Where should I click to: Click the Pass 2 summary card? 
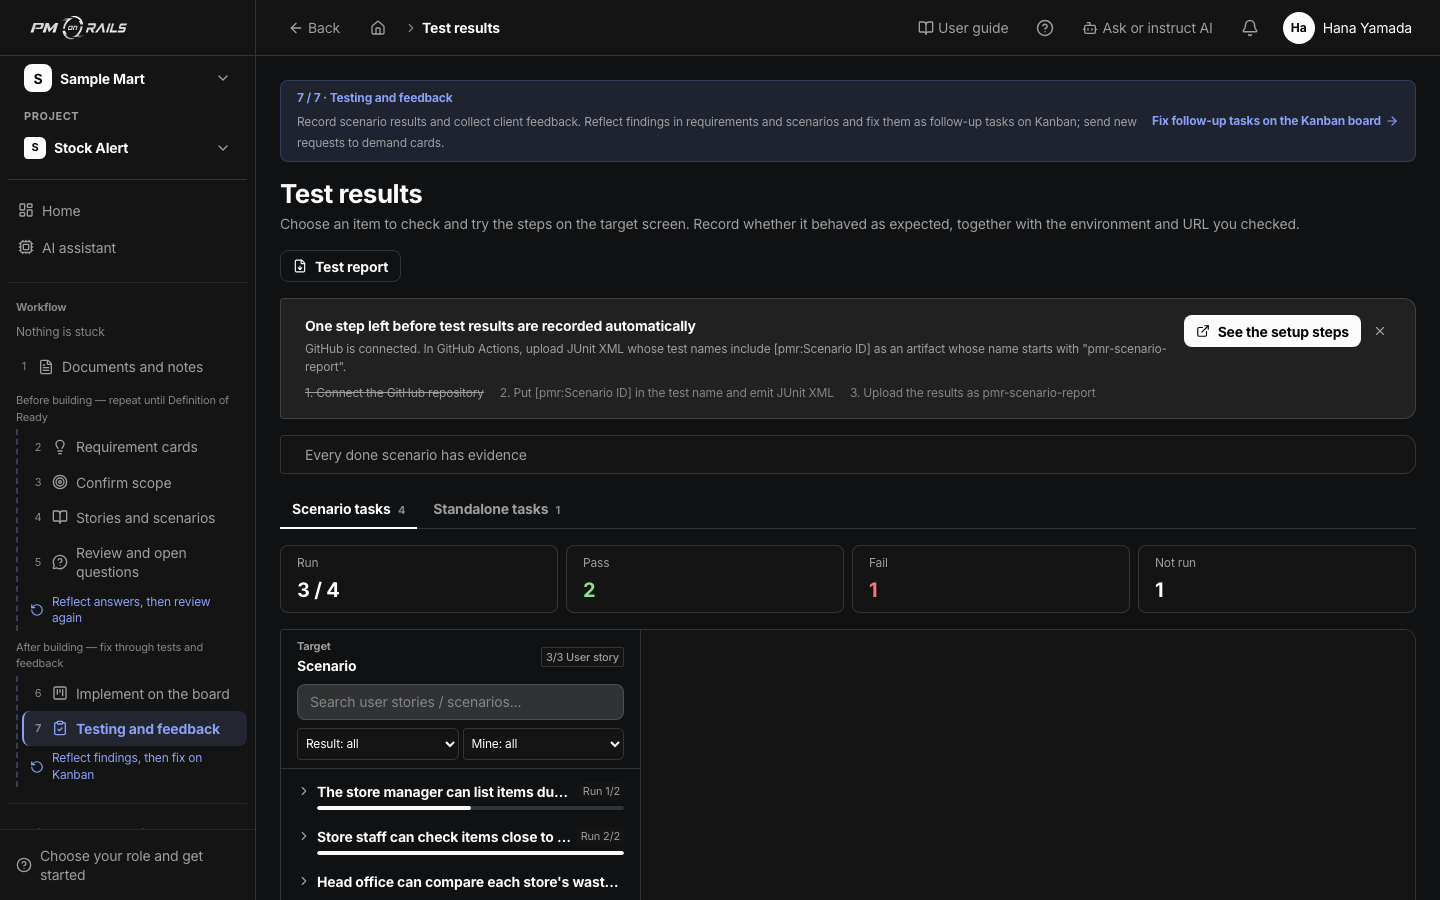705,579
